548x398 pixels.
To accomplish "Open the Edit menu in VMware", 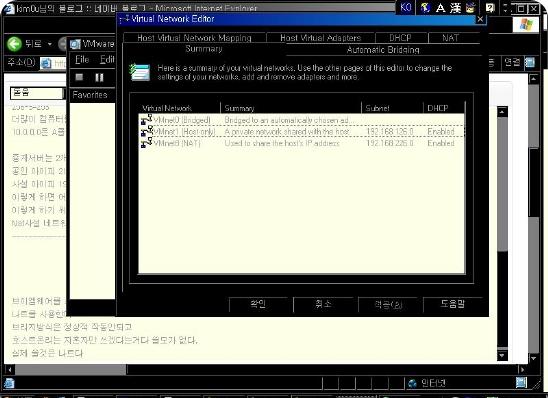I will pos(107,60).
